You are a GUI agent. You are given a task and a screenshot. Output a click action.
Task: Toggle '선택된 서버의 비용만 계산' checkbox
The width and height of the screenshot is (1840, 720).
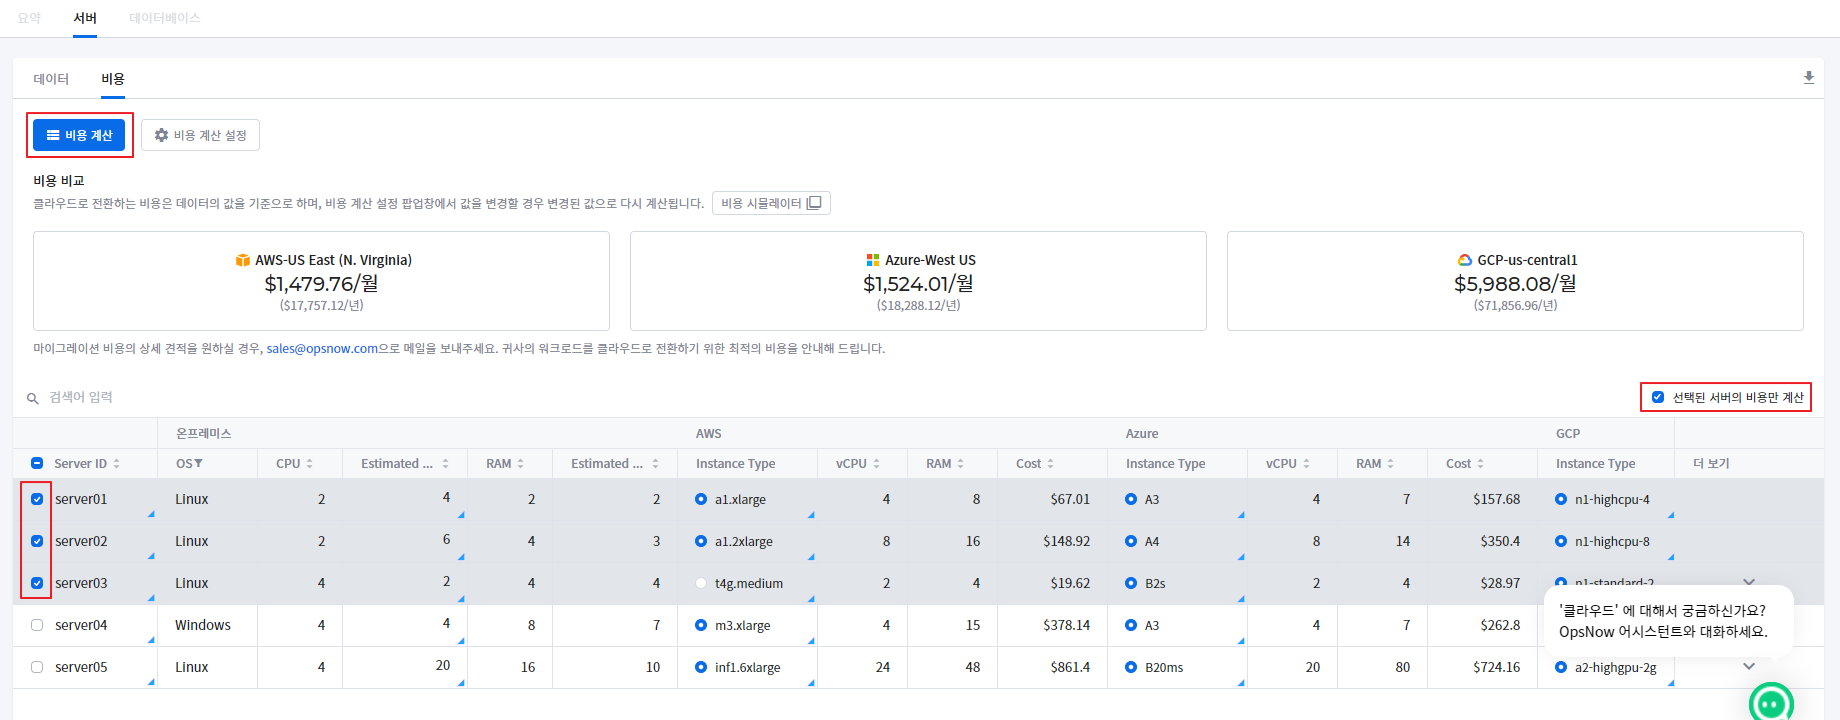coord(1658,397)
